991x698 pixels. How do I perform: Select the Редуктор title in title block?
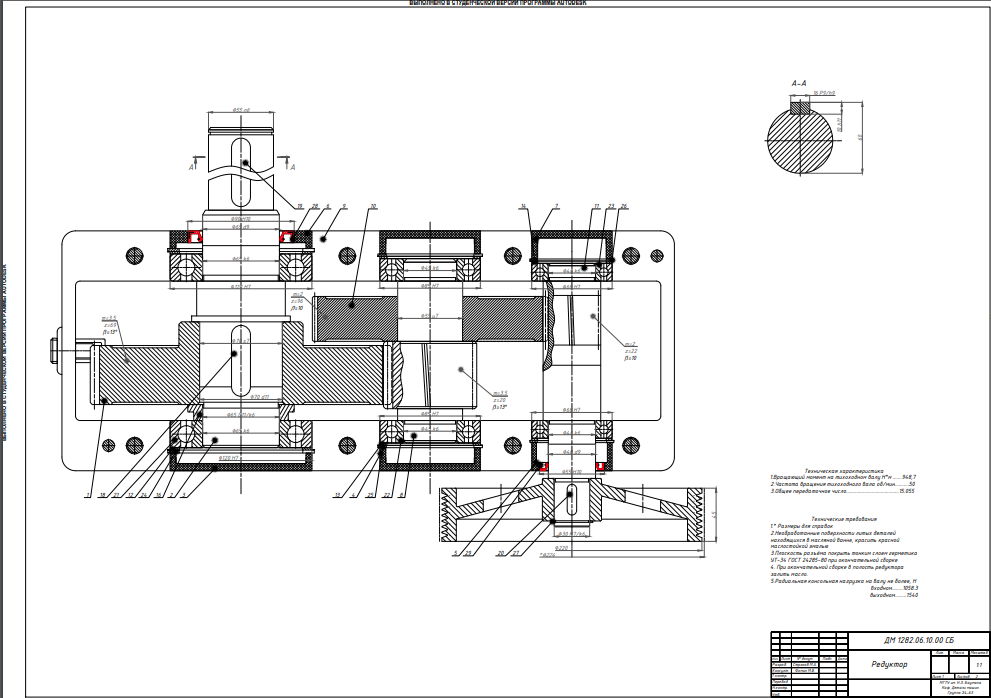tap(888, 664)
